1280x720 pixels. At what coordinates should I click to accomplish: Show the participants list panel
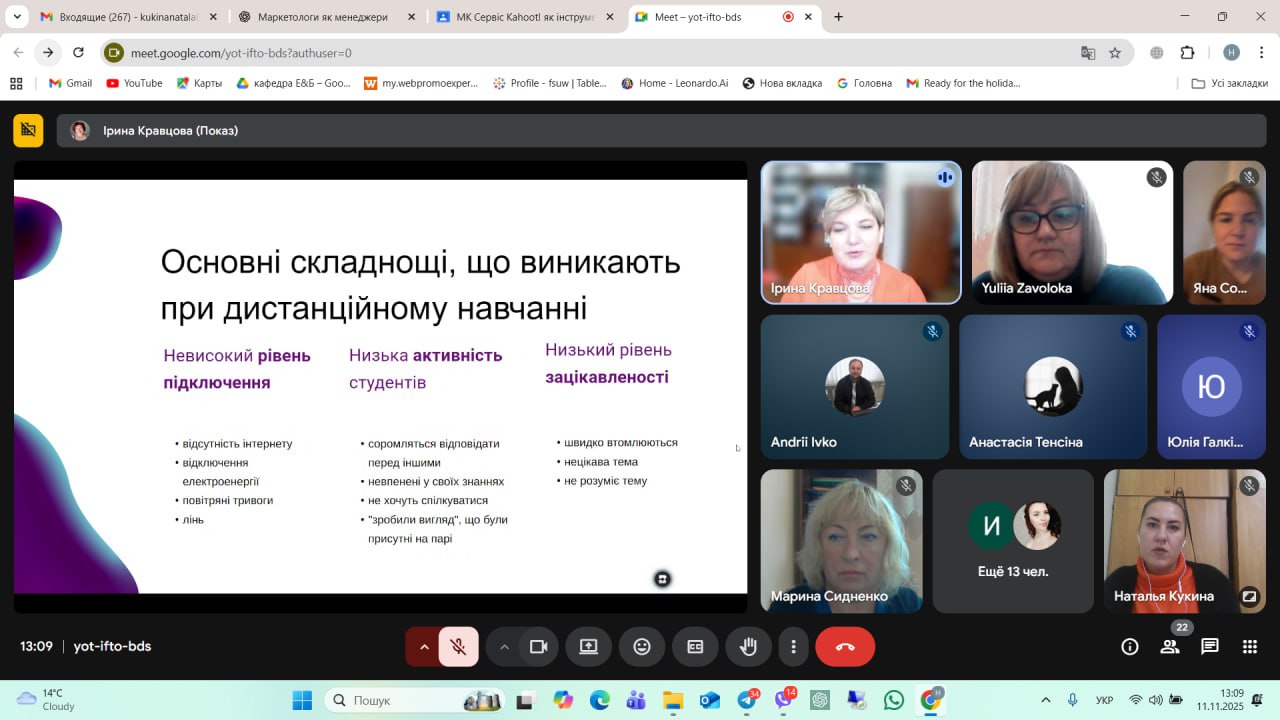(1170, 647)
